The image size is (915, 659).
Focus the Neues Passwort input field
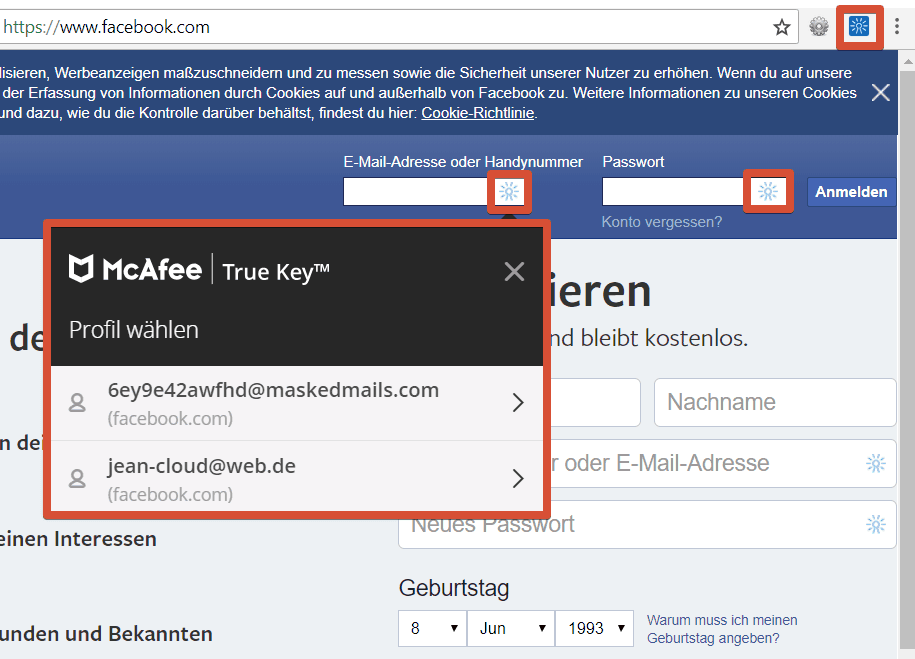point(647,524)
